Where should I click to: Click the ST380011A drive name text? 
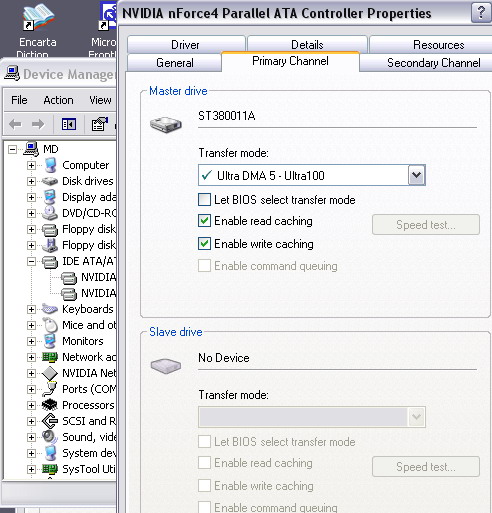pyautogui.click(x=227, y=116)
